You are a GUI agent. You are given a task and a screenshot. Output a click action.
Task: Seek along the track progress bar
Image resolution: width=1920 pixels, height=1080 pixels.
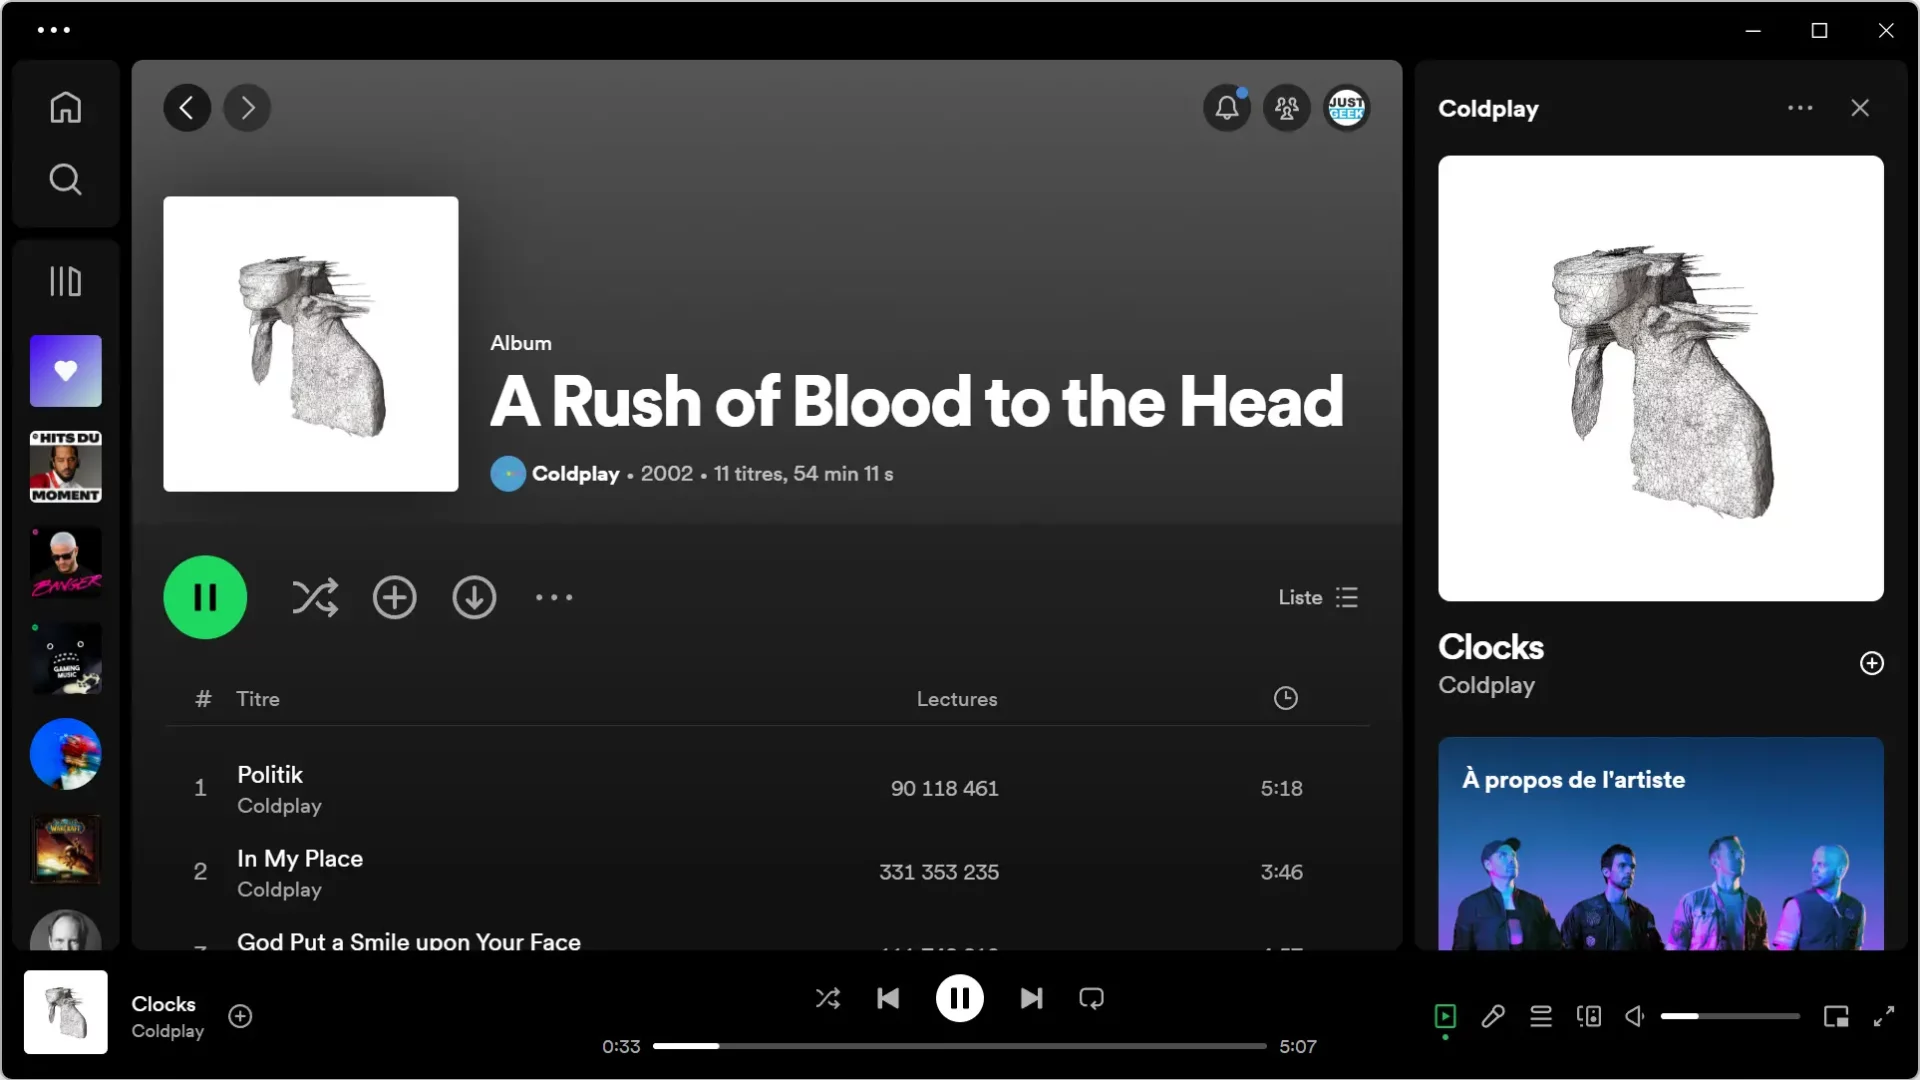[960, 1046]
